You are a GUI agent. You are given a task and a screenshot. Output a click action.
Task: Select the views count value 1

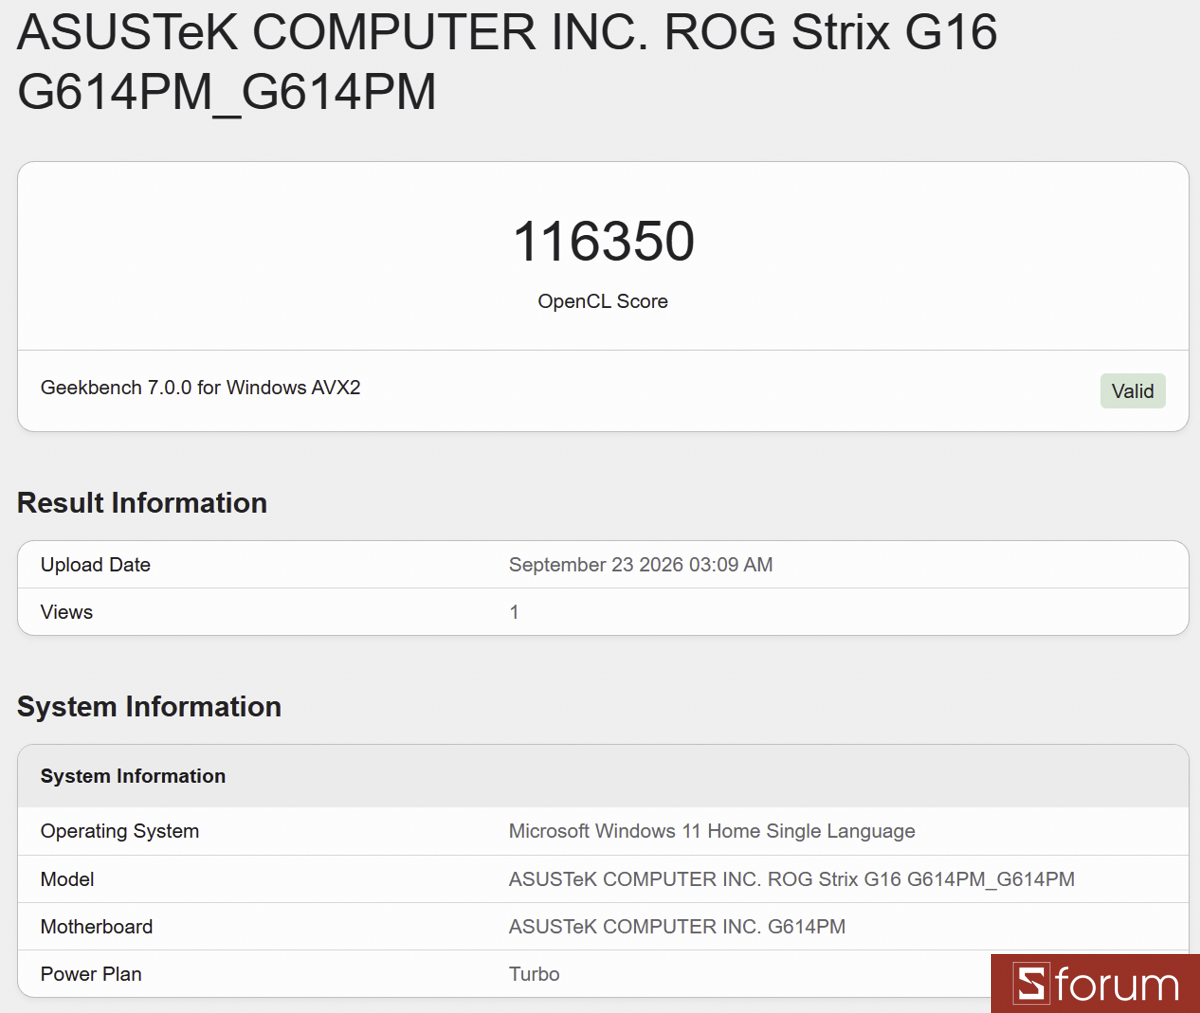pos(514,612)
